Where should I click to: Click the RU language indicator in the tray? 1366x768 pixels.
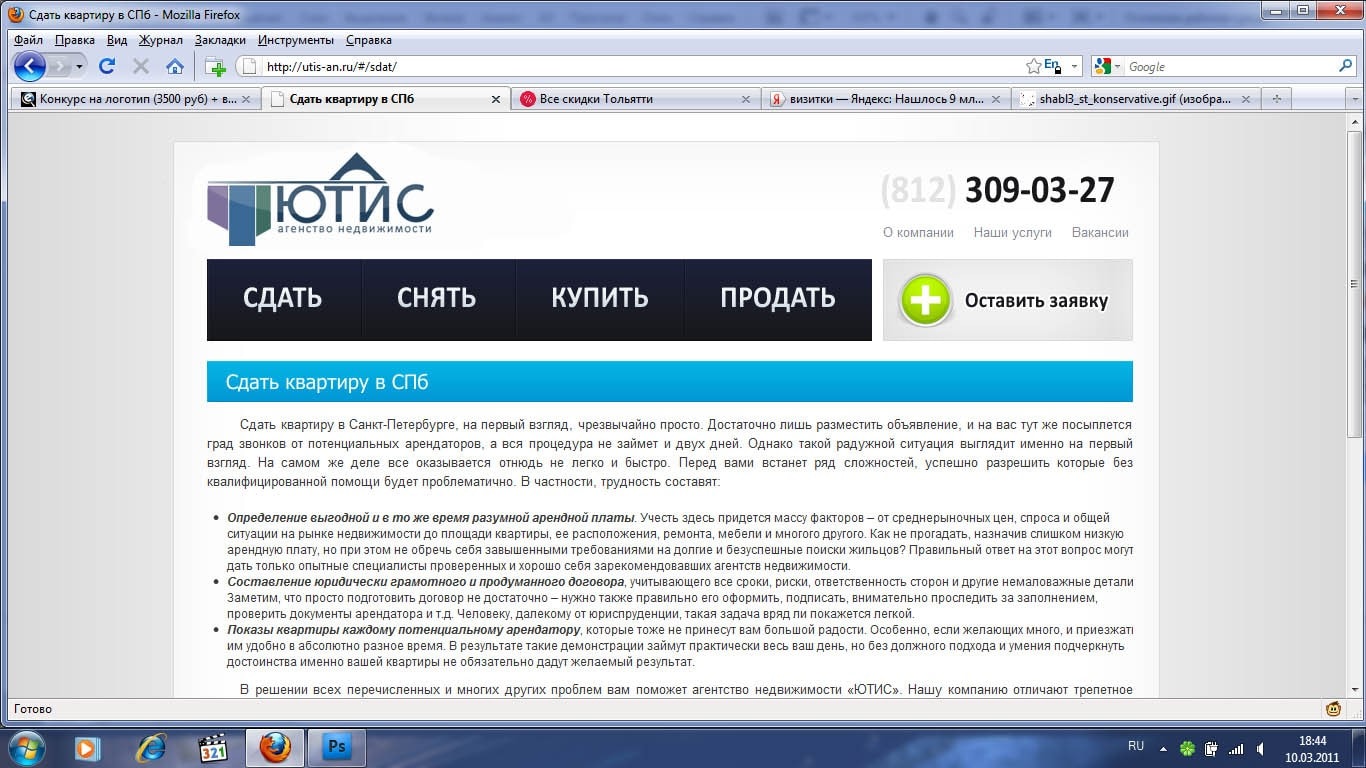click(1136, 747)
